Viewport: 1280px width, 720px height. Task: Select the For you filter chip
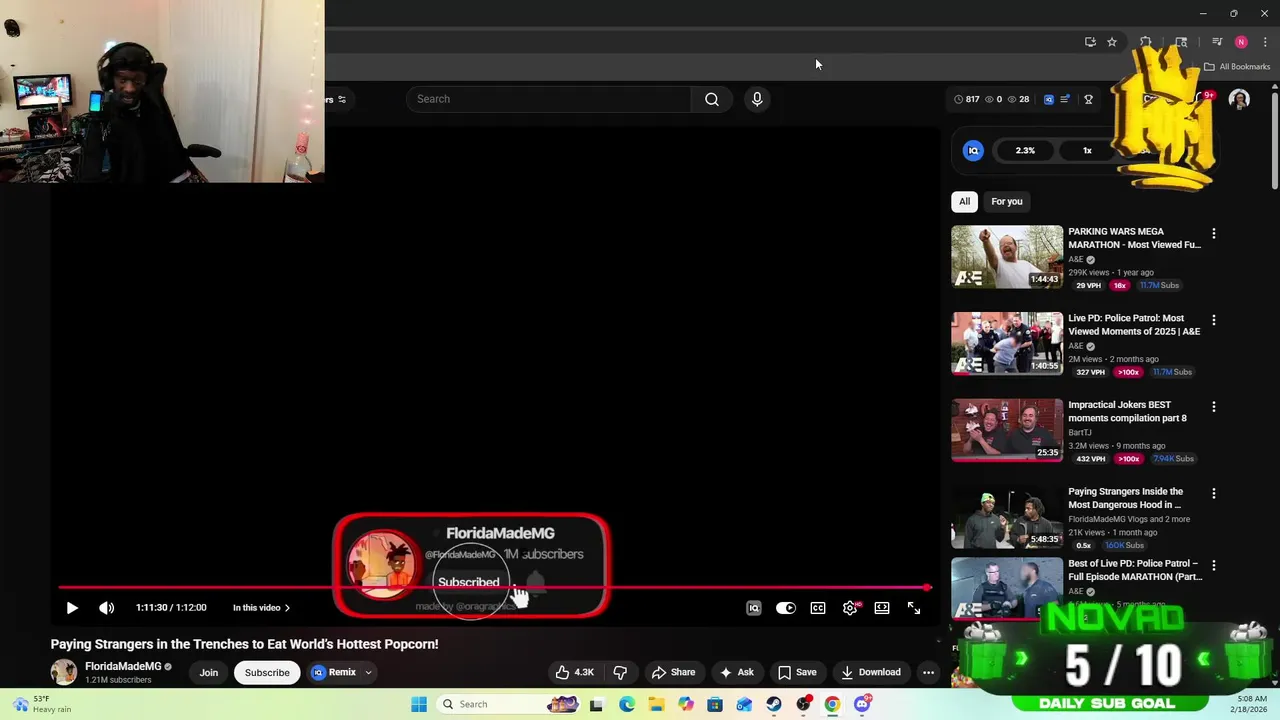click(x=1007, y=201)
